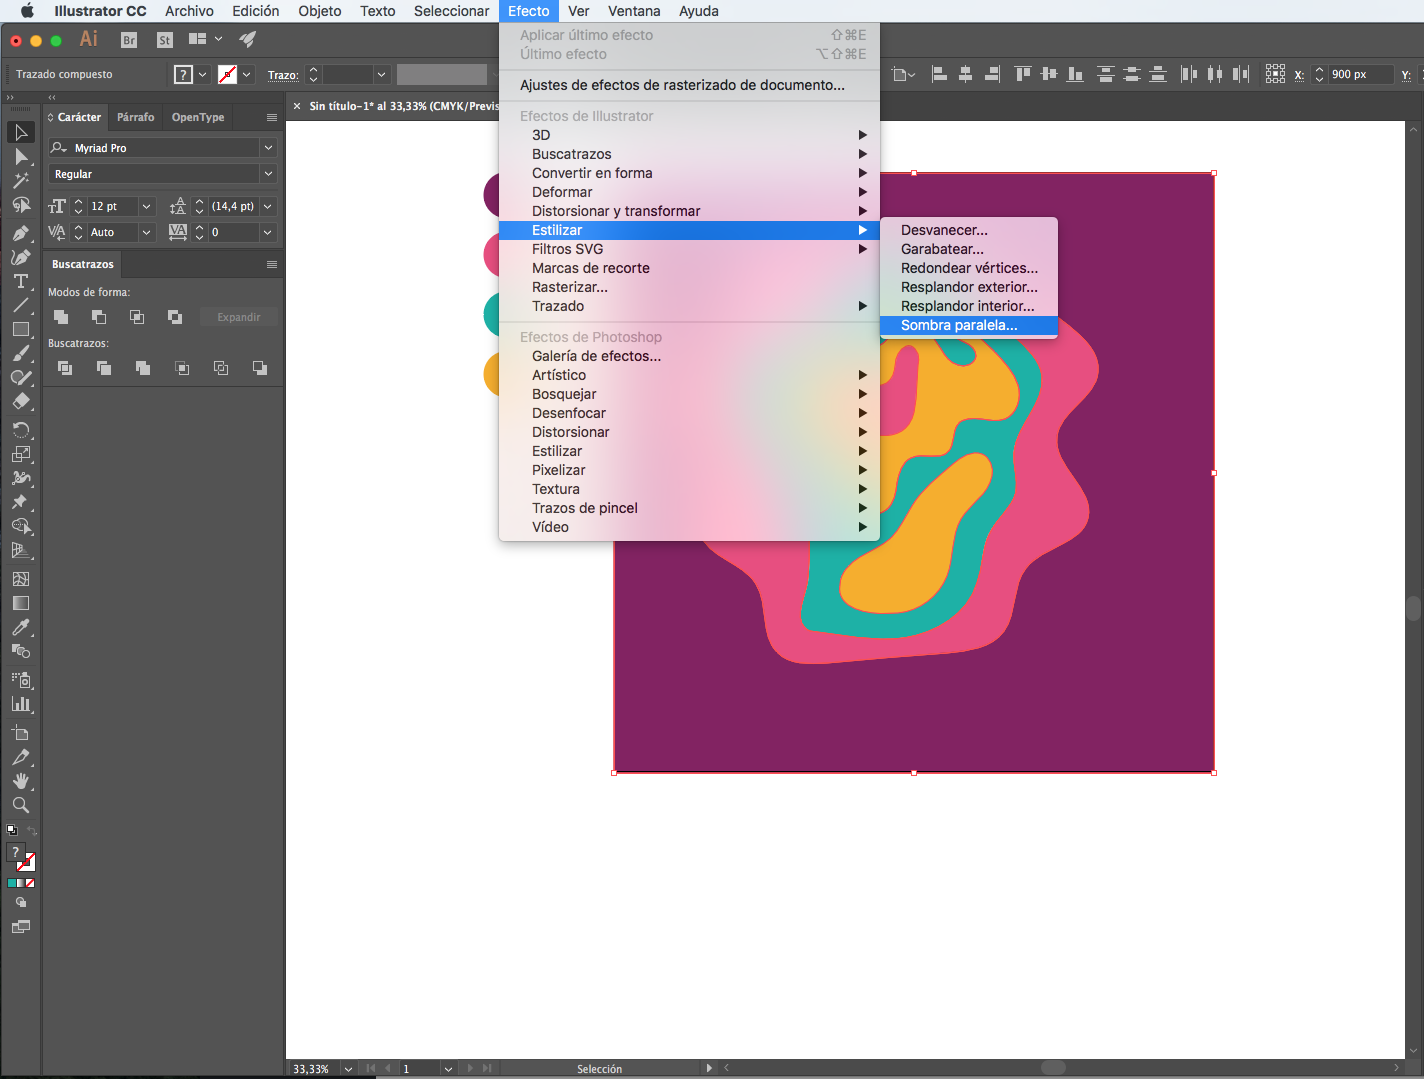The width and height of the screenshot is (1424, 1079).
Task: Select the Gradient tool
Action: (x=20, y=603)
